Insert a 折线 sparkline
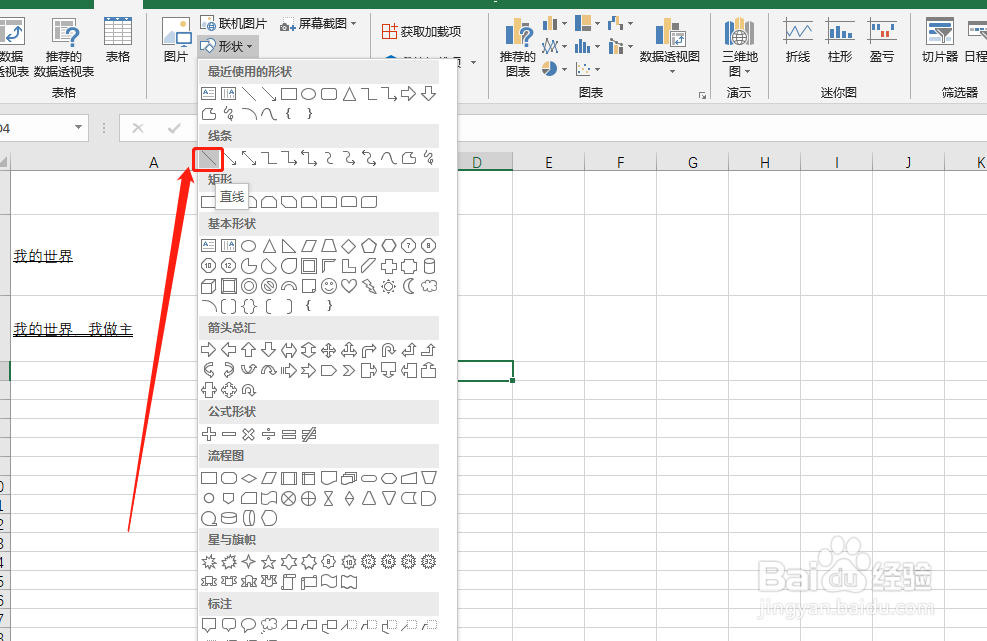987x641 pixels. (x=798, y=40)
